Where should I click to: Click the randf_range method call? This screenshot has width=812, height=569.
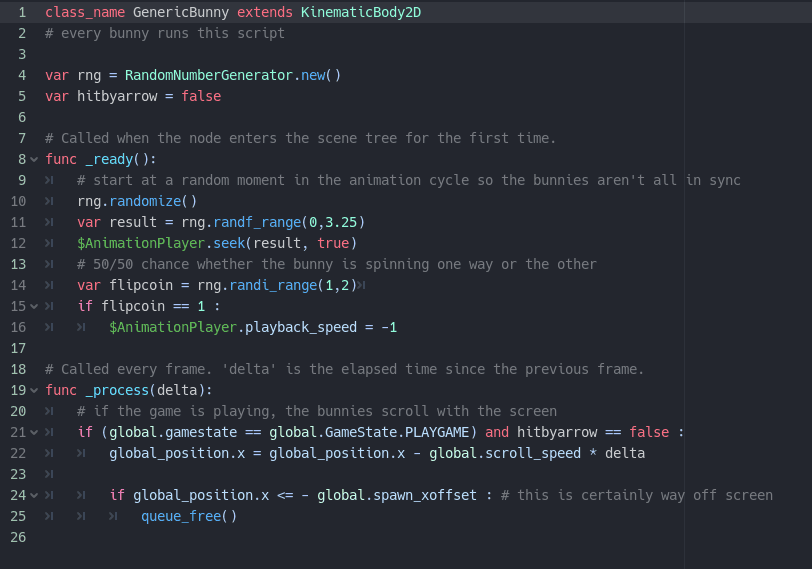[x=257, y=223]
